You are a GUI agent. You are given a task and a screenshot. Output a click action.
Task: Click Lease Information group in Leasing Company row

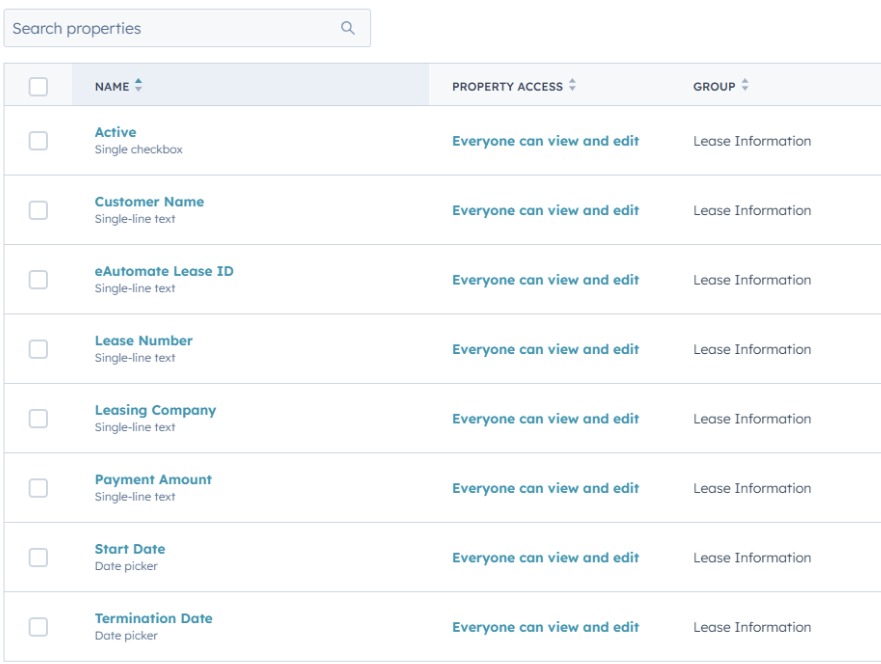coord(752,419)
